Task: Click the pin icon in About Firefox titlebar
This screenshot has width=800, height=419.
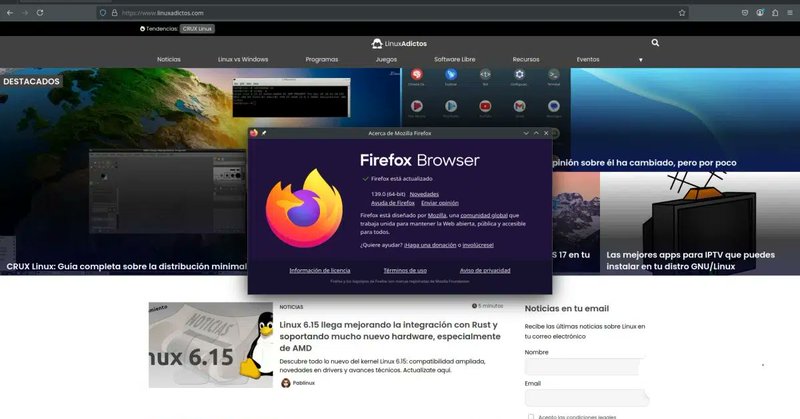Action: (x=264, y=133)
